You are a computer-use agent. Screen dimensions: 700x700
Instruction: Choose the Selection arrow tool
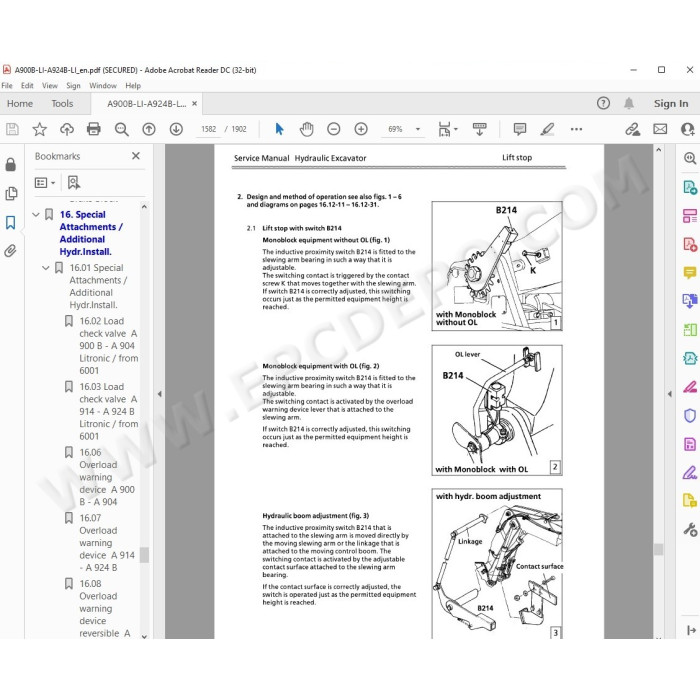pos(279,129)
